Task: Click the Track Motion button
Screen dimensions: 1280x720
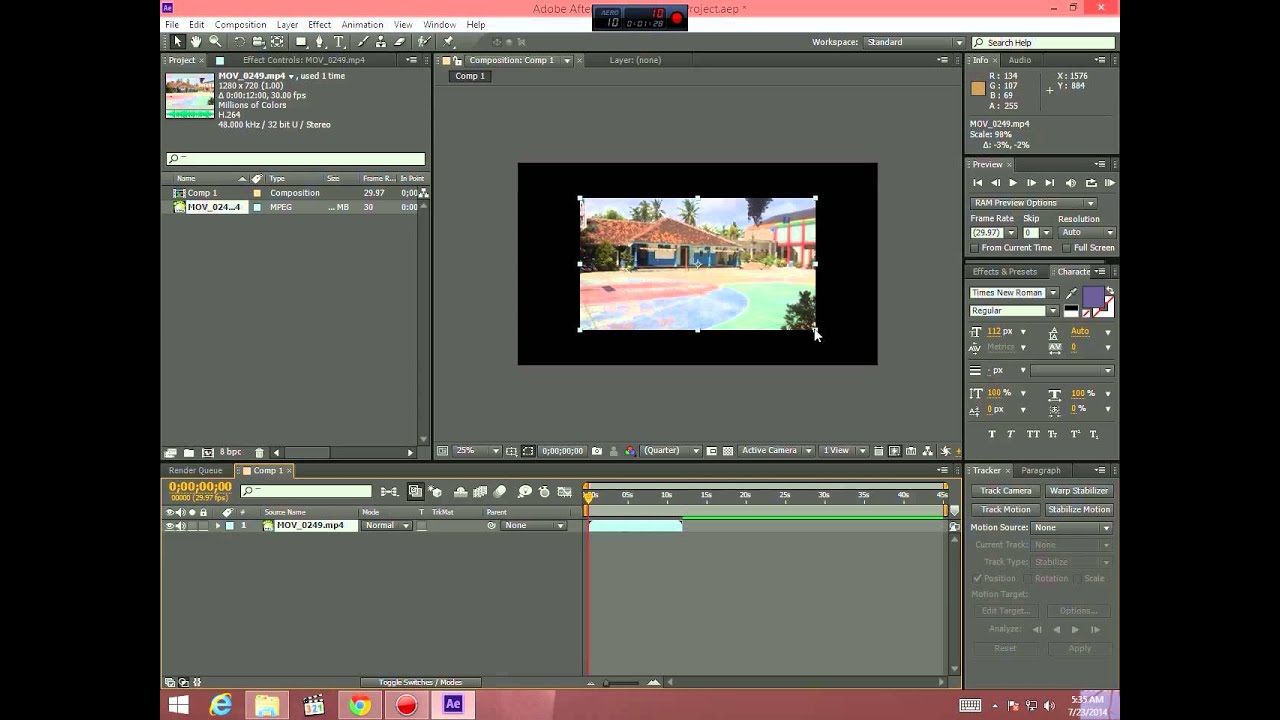Action: (1006, 509)
